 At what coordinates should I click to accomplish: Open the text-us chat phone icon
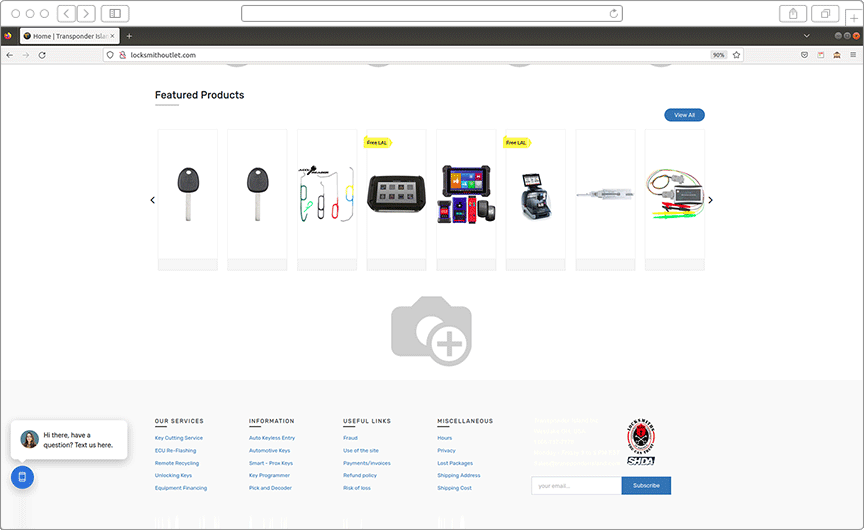(22, 477)
